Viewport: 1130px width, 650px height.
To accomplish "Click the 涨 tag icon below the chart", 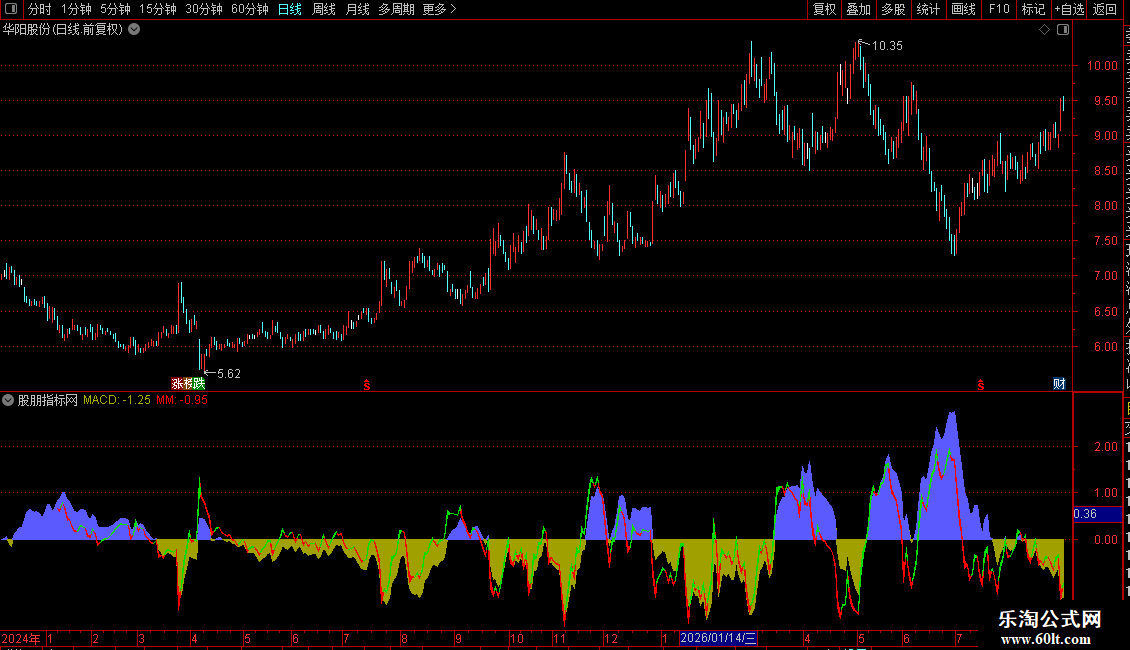I will coord(177,383).
